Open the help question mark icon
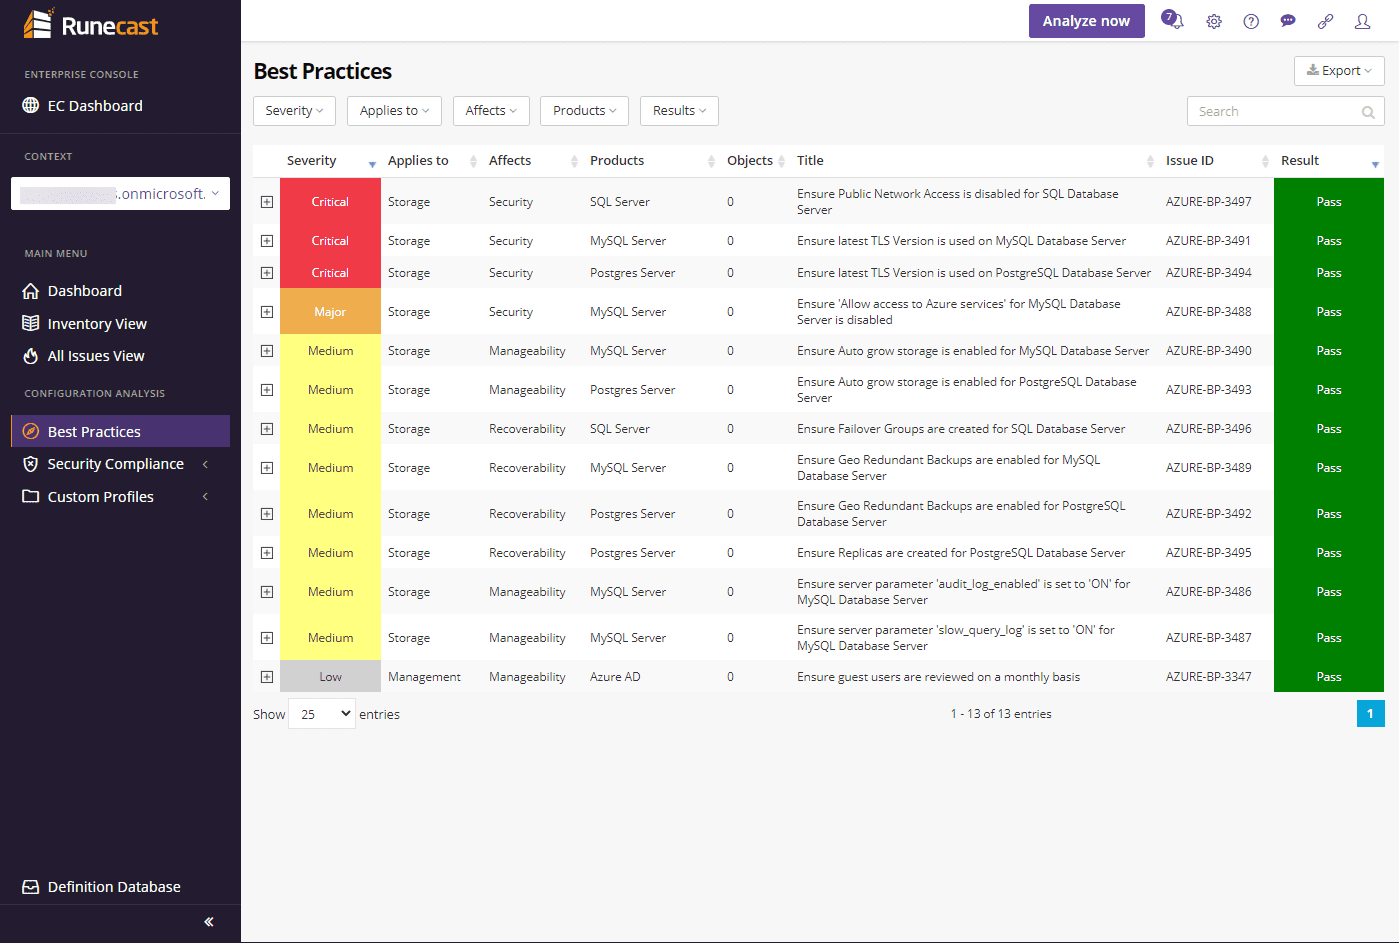Image resolution: width=1399 pixels, height=943 pixels. 1251,21
